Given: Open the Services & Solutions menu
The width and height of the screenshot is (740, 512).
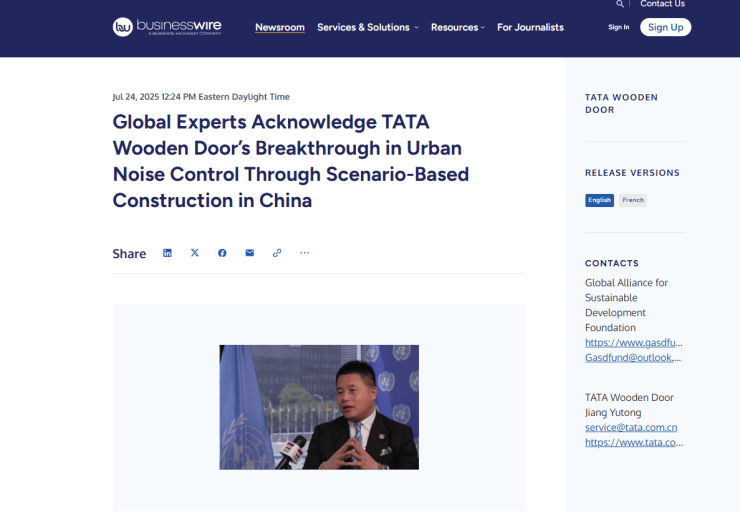Looking at the screenshot, I should point(363,27).
